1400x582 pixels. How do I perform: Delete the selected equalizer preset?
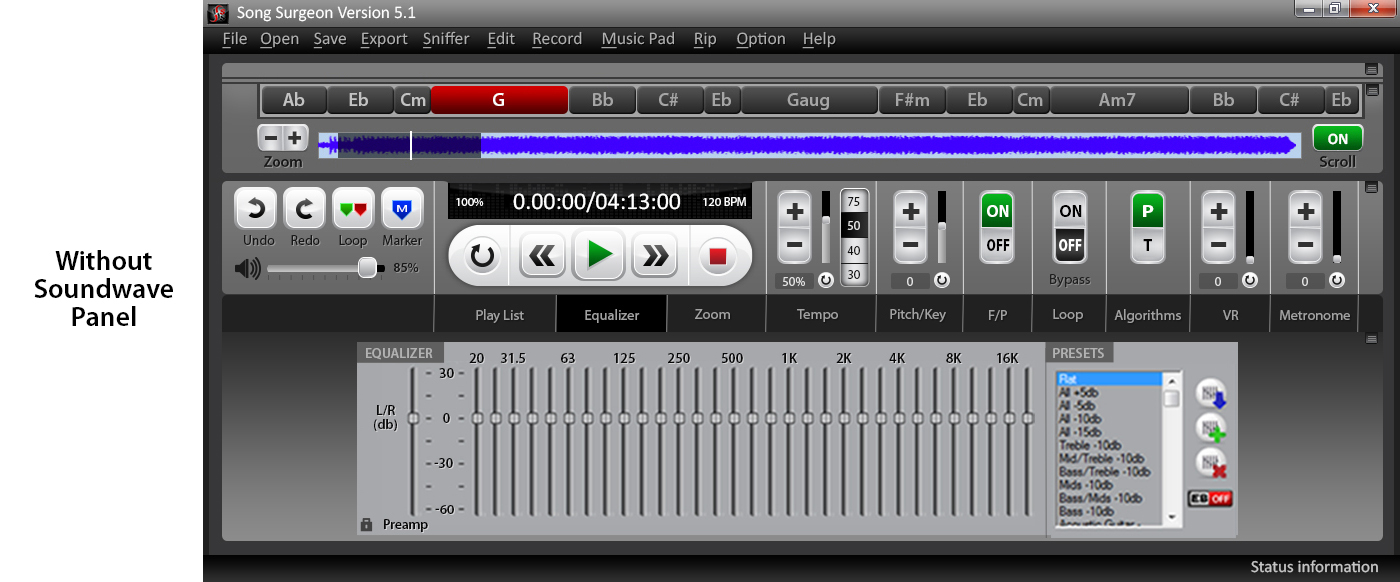point(1211,463)
